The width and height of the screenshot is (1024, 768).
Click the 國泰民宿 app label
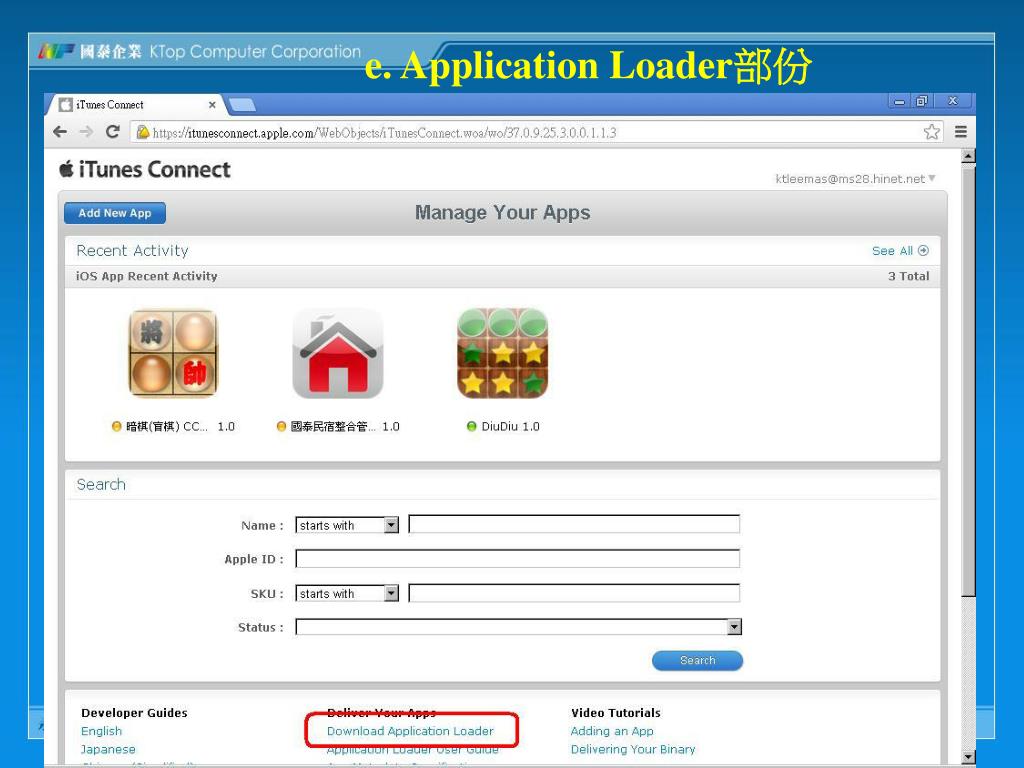(345, 426)
